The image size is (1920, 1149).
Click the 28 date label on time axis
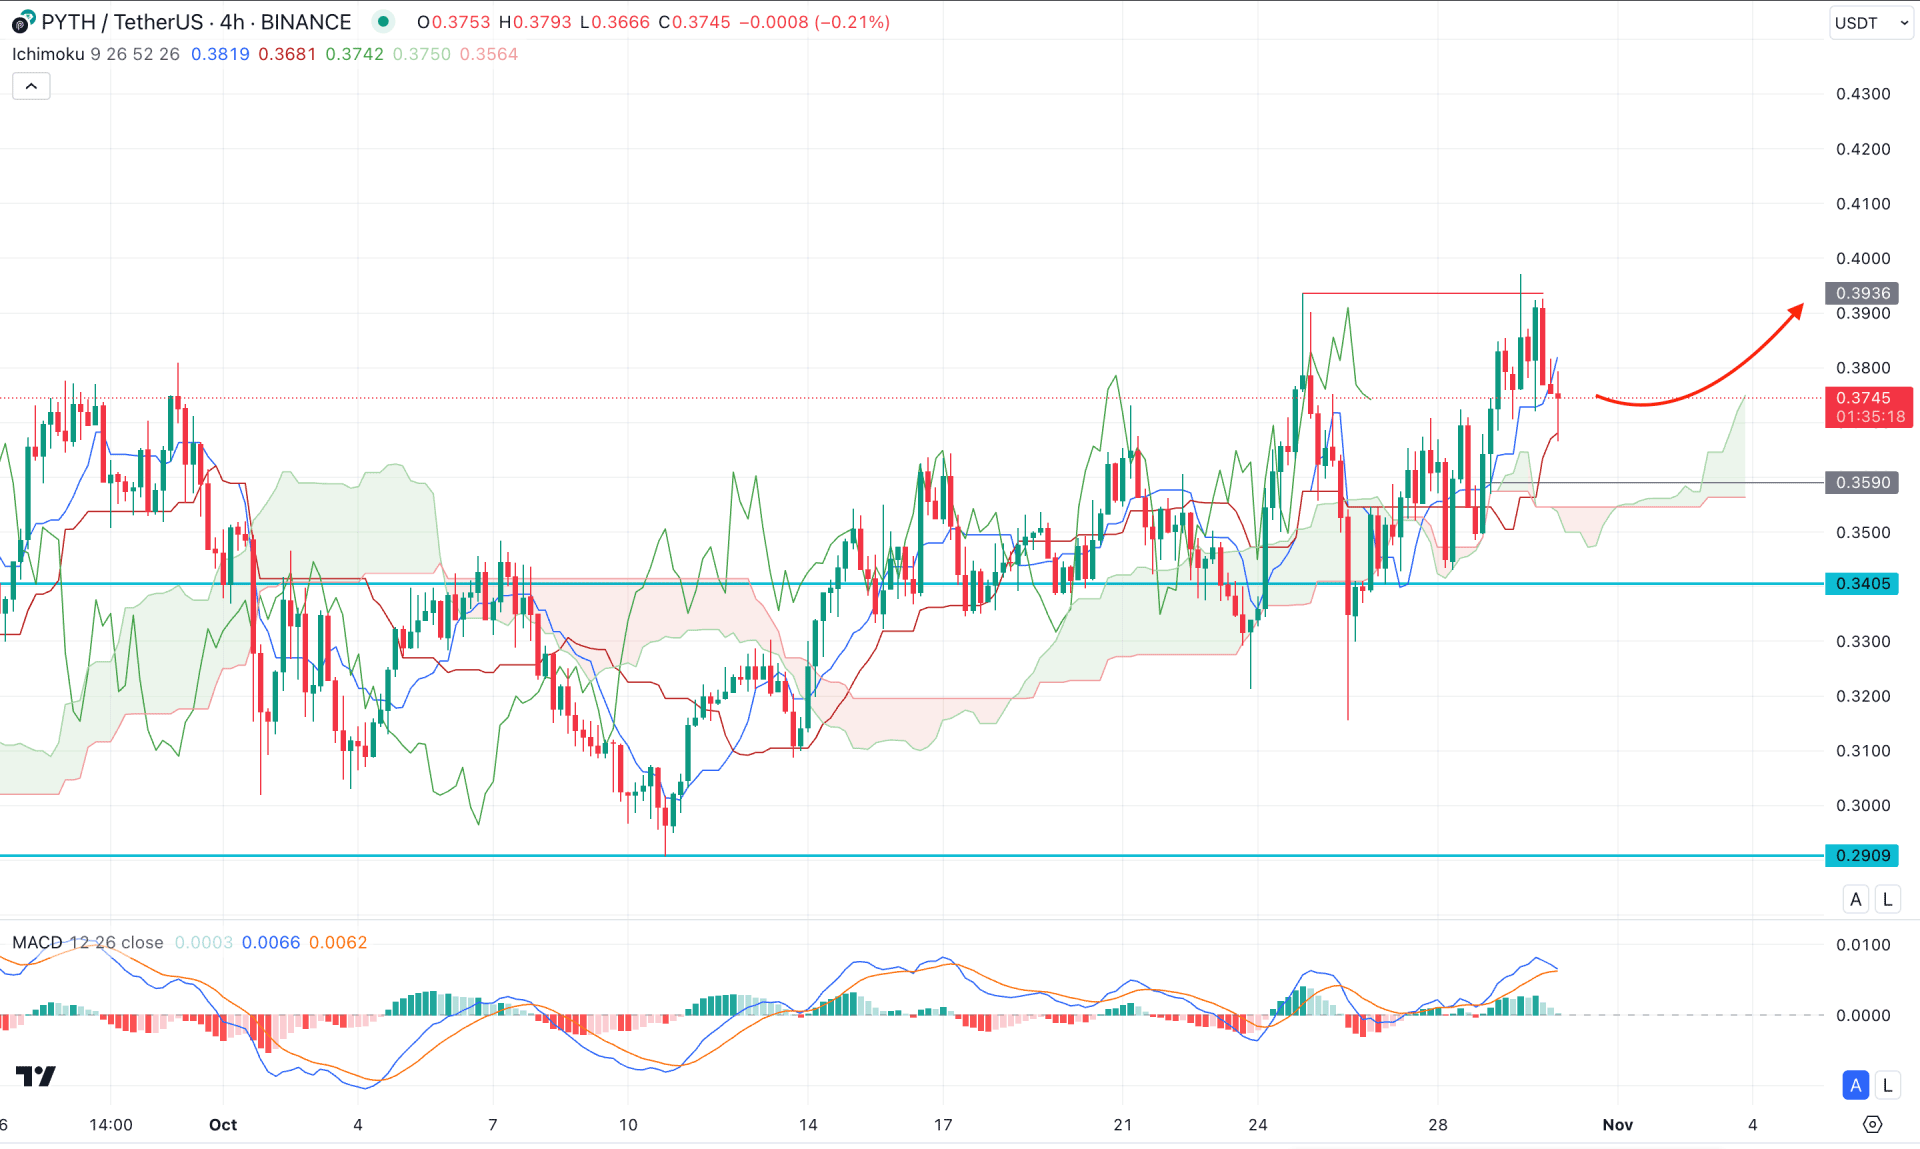click(x=1437, y=1124)
